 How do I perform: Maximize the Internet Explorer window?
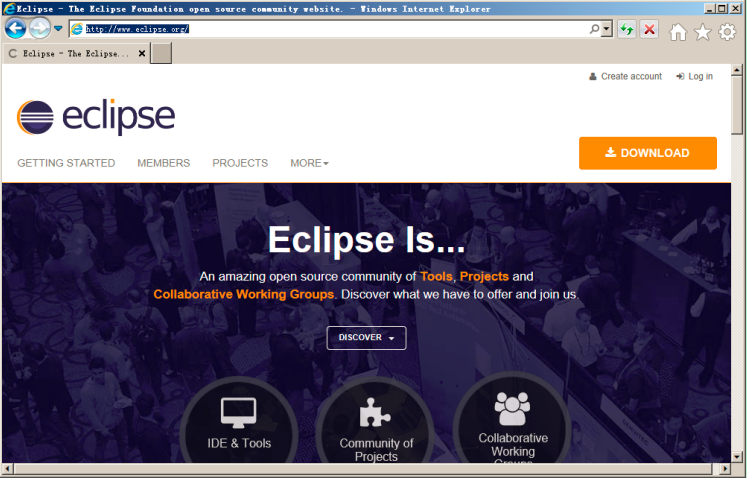(x=722, y=8)
